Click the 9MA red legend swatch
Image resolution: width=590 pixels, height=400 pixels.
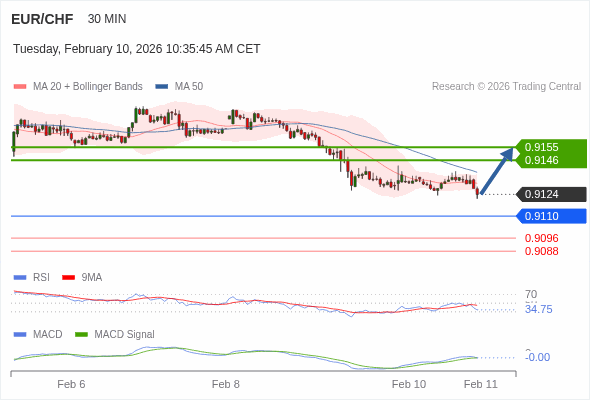[68, 278]
